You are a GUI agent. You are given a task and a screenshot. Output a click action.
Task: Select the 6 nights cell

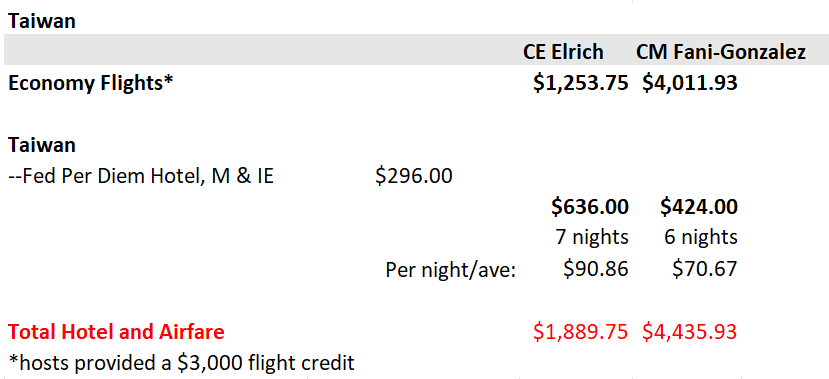click(701, 237)
